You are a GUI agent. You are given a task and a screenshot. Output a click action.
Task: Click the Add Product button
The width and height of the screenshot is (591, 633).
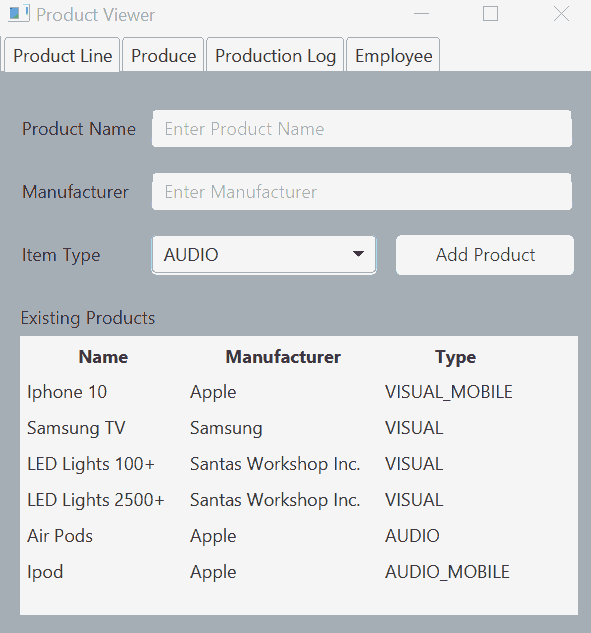[485, 255]
